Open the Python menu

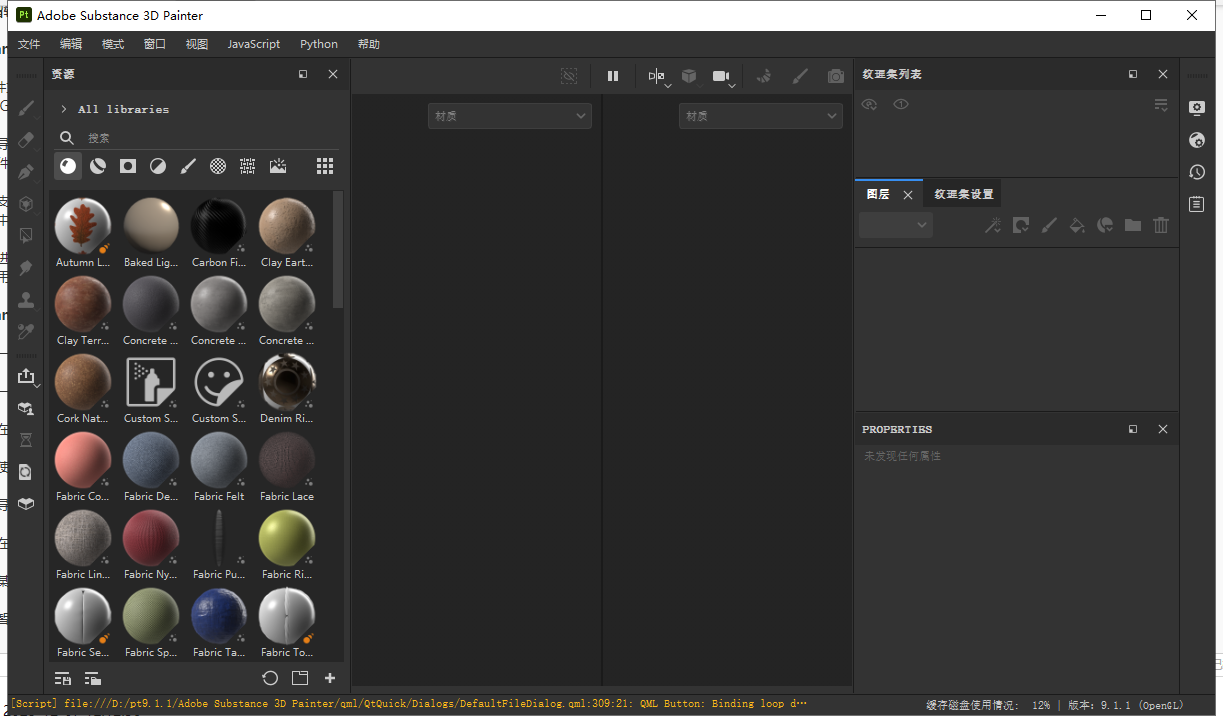click(x=319, y=44)
